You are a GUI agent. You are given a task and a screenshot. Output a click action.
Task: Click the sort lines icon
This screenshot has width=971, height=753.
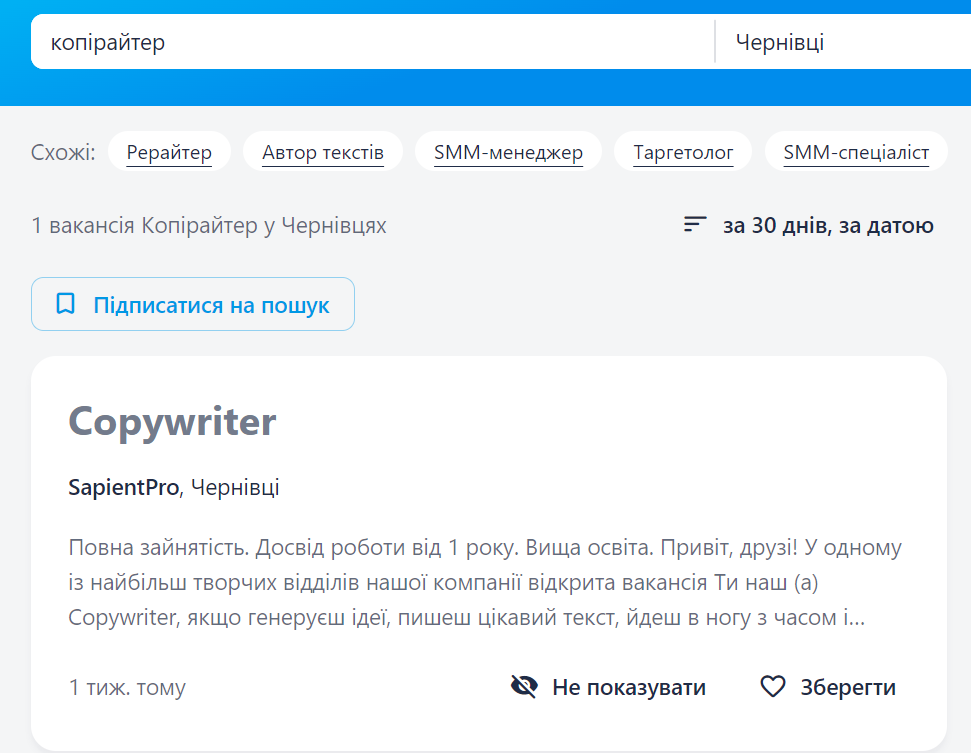coord(695,225)
